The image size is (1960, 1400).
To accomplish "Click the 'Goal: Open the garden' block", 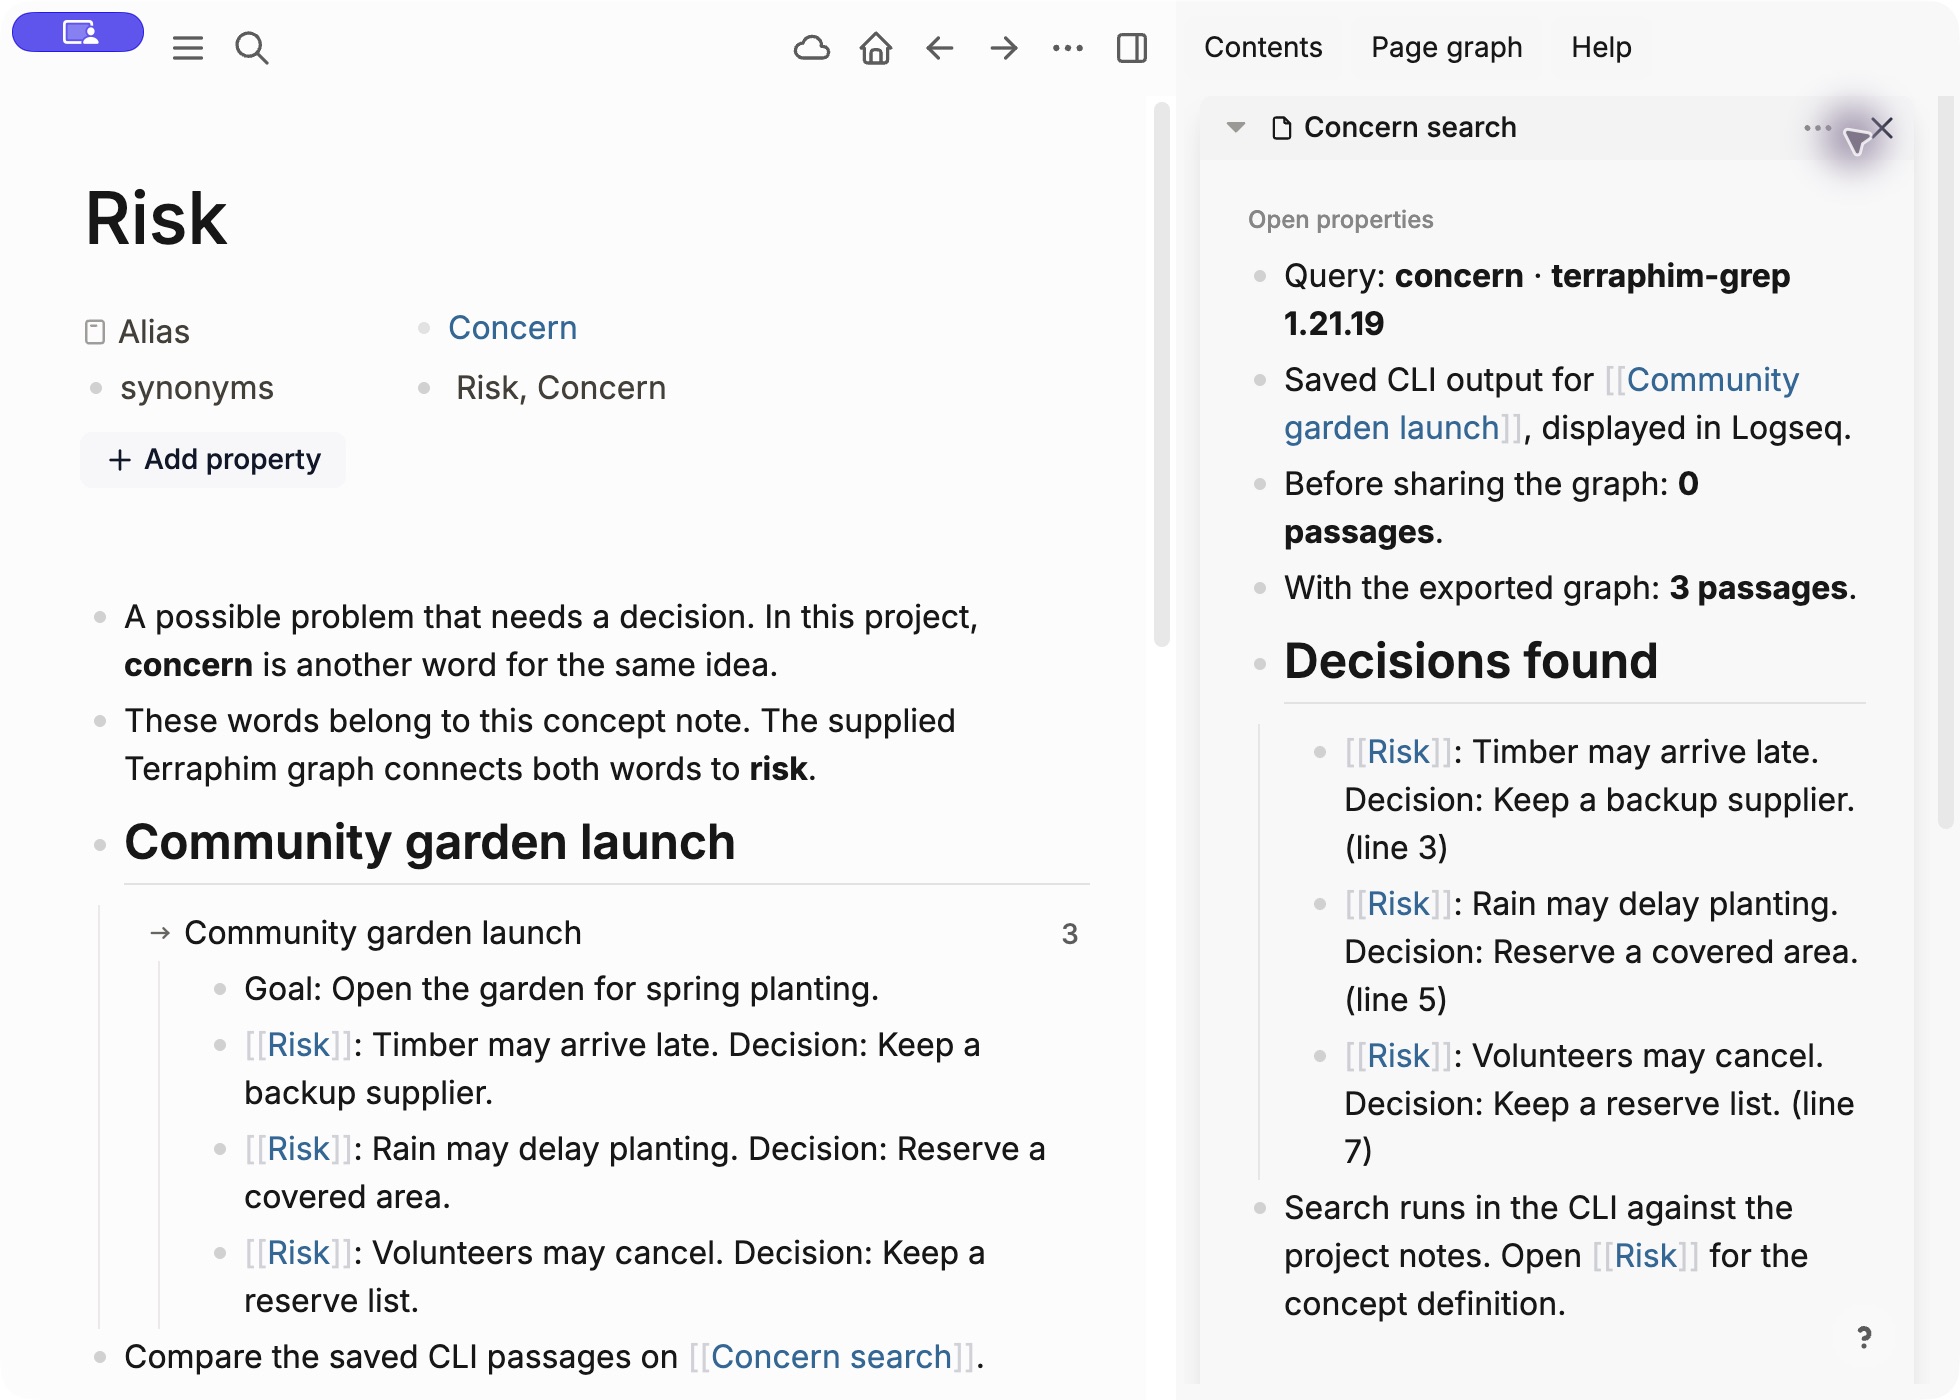I will 561,989.
